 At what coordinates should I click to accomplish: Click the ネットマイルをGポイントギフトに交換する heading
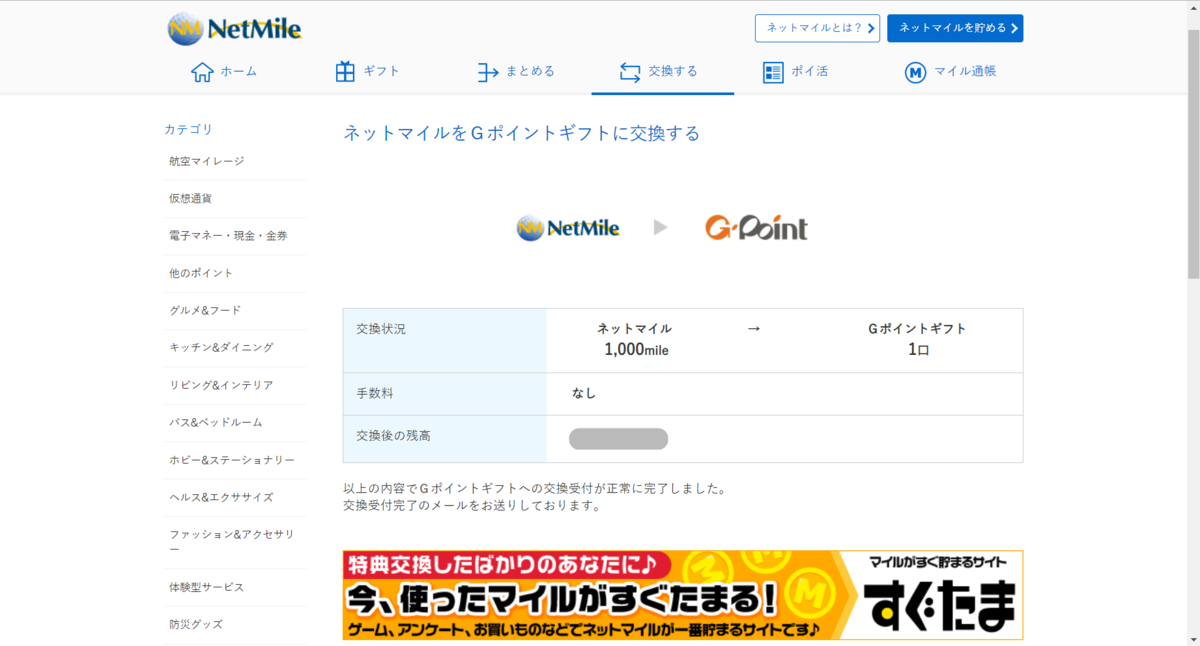point(522,133)
